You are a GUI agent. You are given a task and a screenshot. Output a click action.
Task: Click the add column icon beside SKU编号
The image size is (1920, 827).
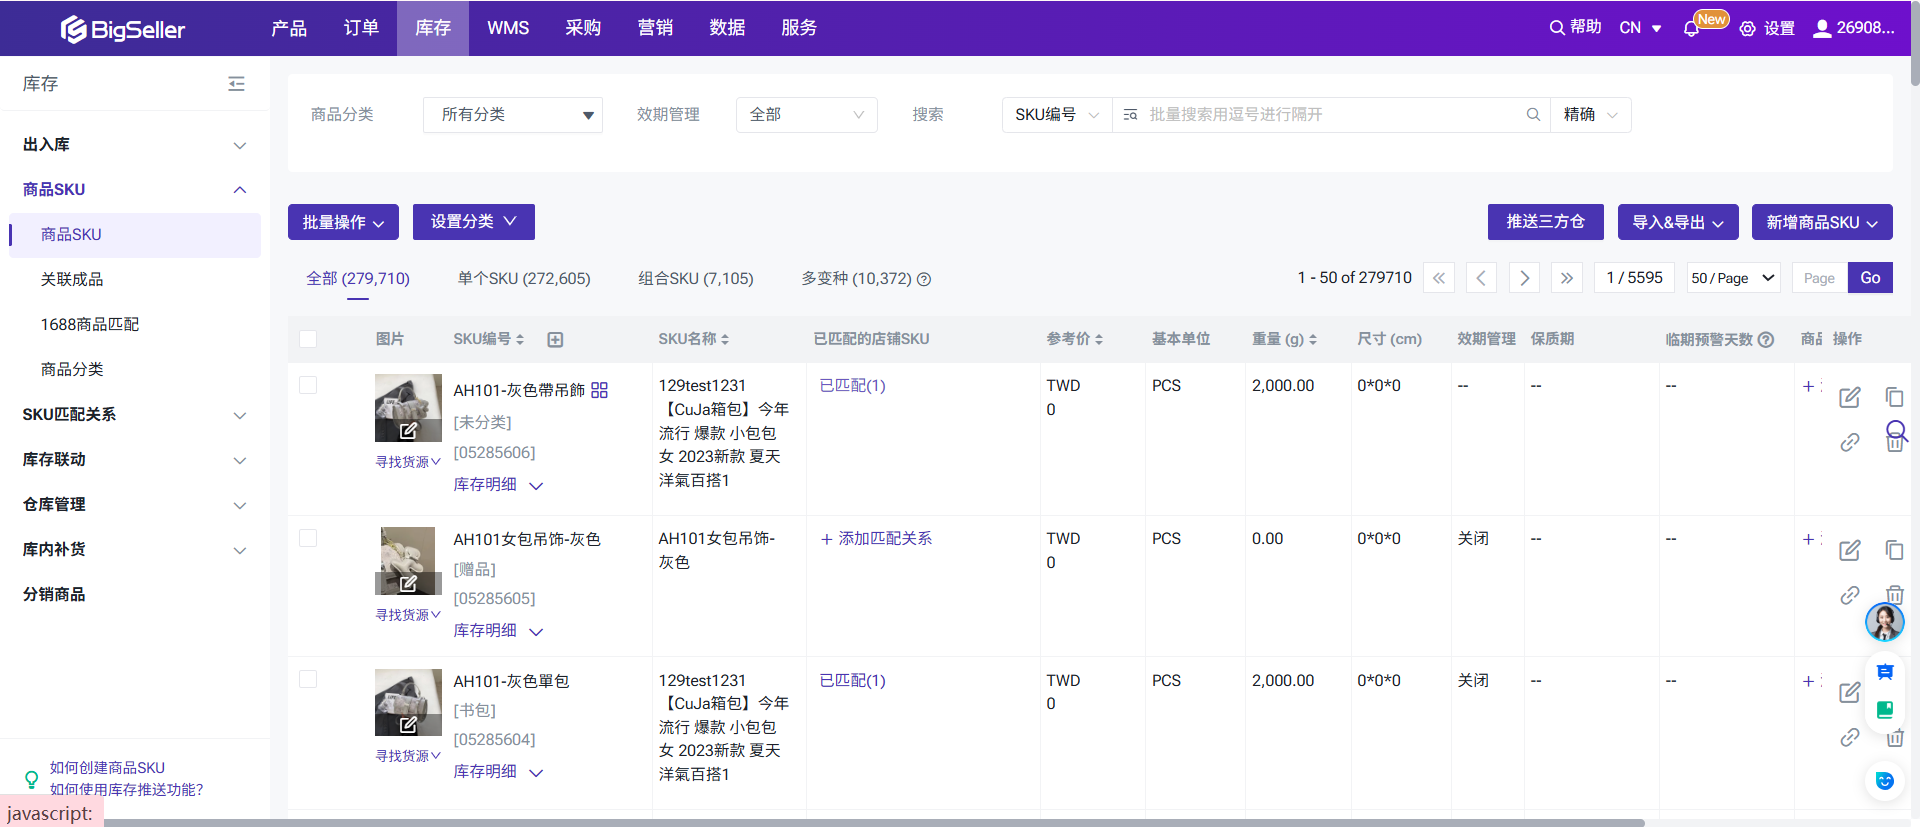coord(555,340)
